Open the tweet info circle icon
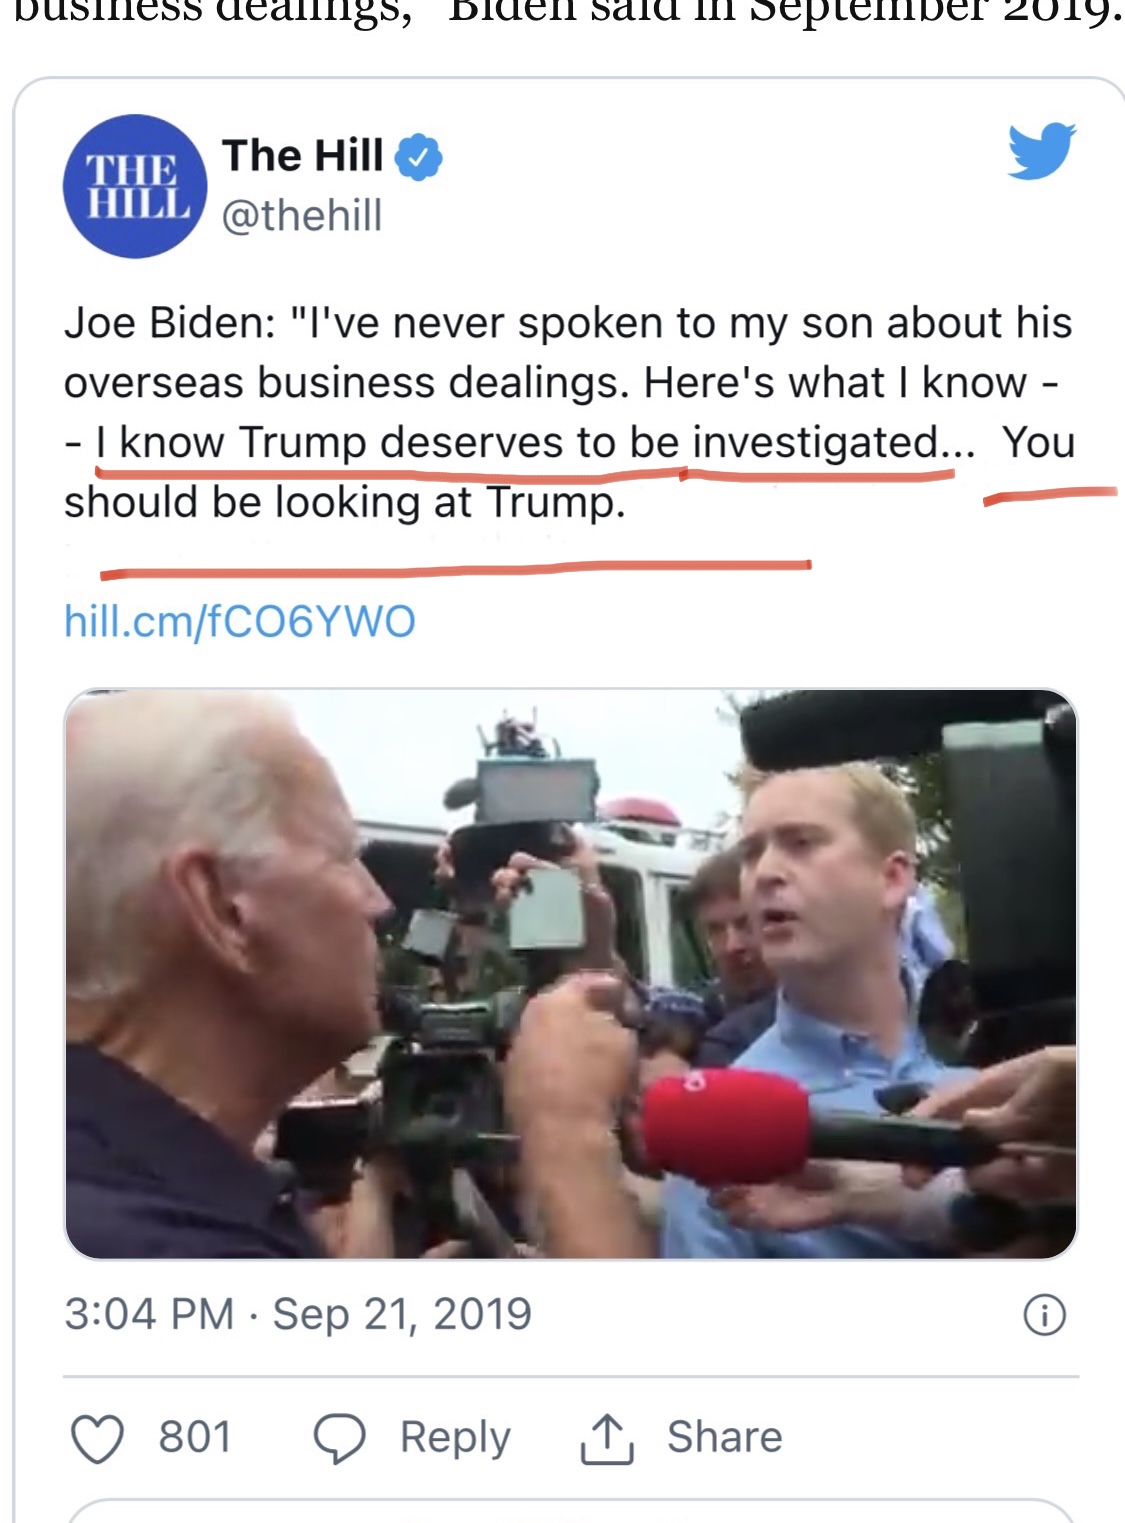This screenshot has width=1125, height=1523. pyautogui.click(x=1045, y=1314)
